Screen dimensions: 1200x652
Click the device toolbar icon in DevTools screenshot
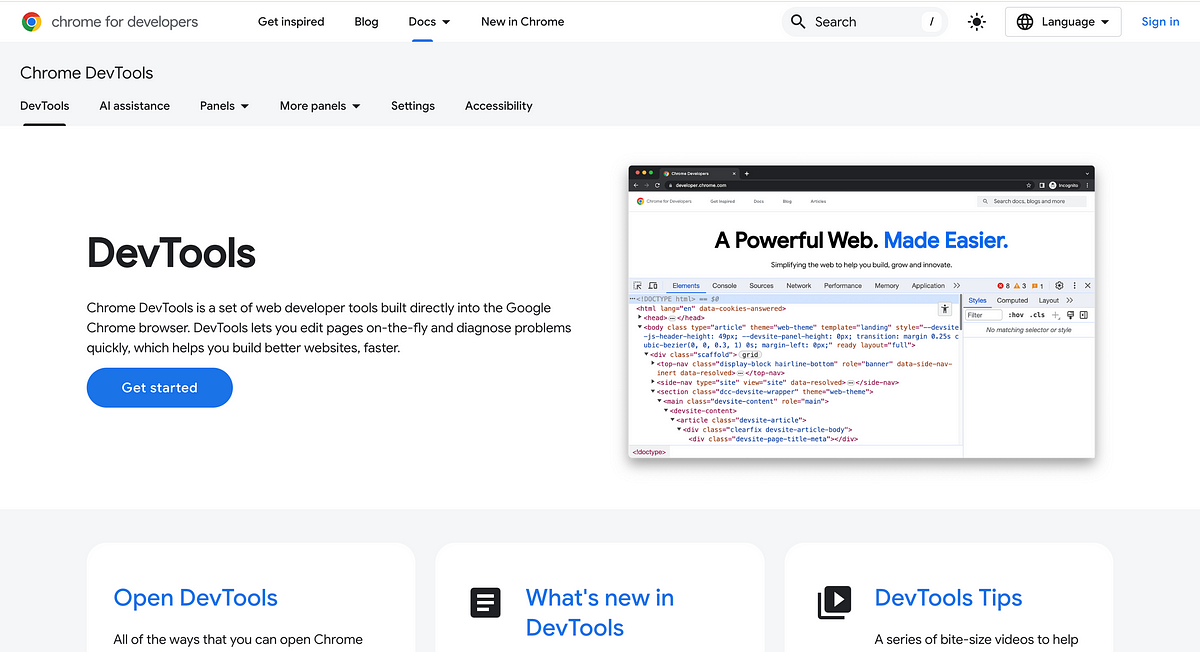[x=653, y=285]
